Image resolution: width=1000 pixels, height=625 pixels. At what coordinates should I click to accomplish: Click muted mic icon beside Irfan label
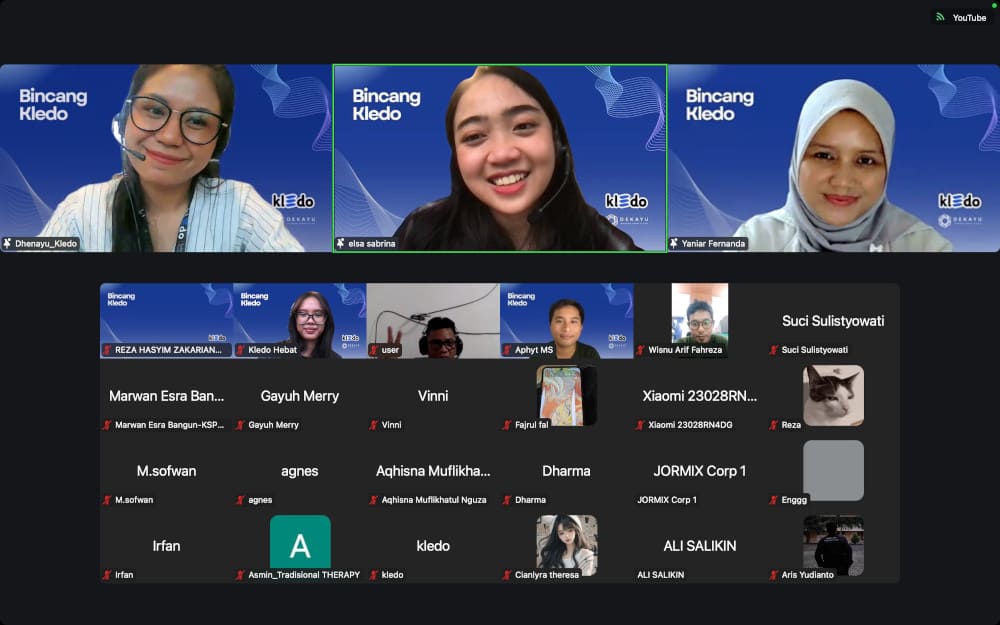107,575
